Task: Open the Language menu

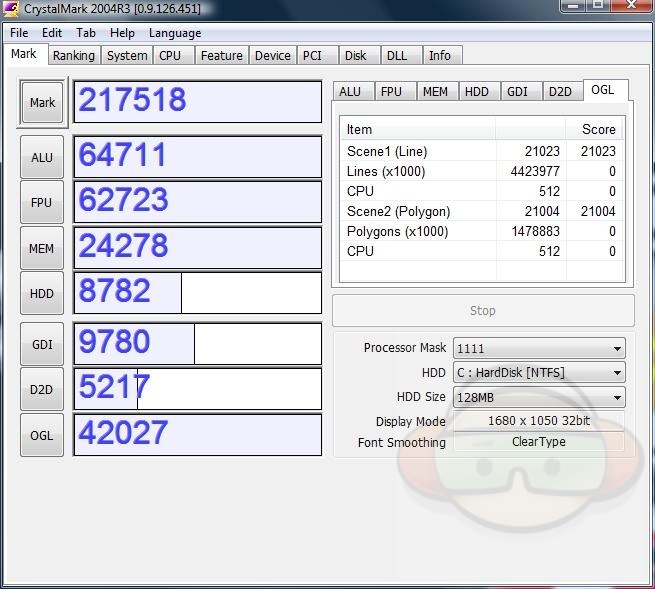Action: point(175,33)
